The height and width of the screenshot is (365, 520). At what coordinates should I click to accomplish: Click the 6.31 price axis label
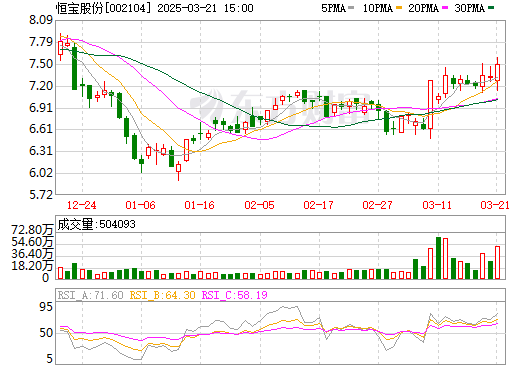pos(41,151)
